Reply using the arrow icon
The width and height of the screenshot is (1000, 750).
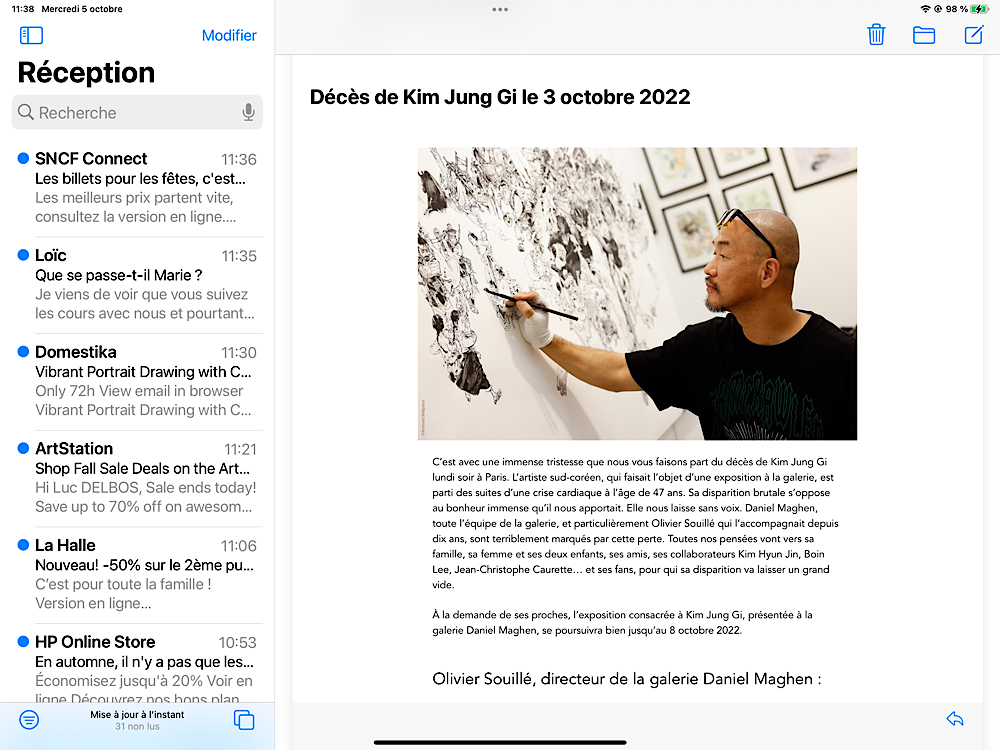tap(955, 719)
